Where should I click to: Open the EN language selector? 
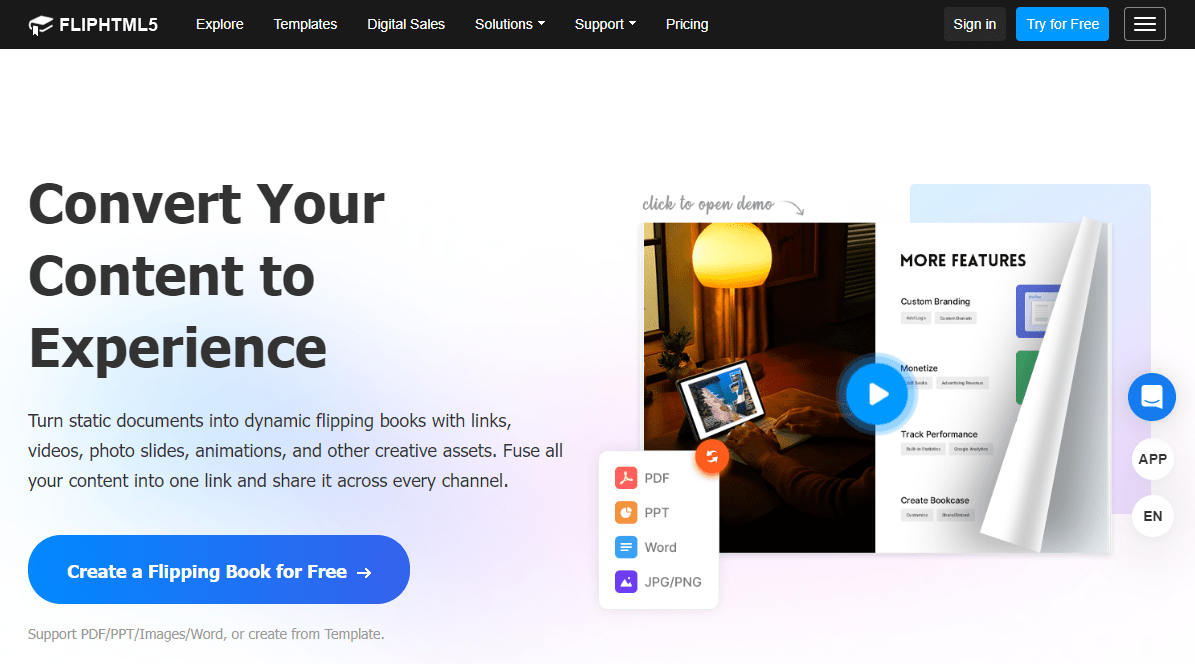(1152, 516)
